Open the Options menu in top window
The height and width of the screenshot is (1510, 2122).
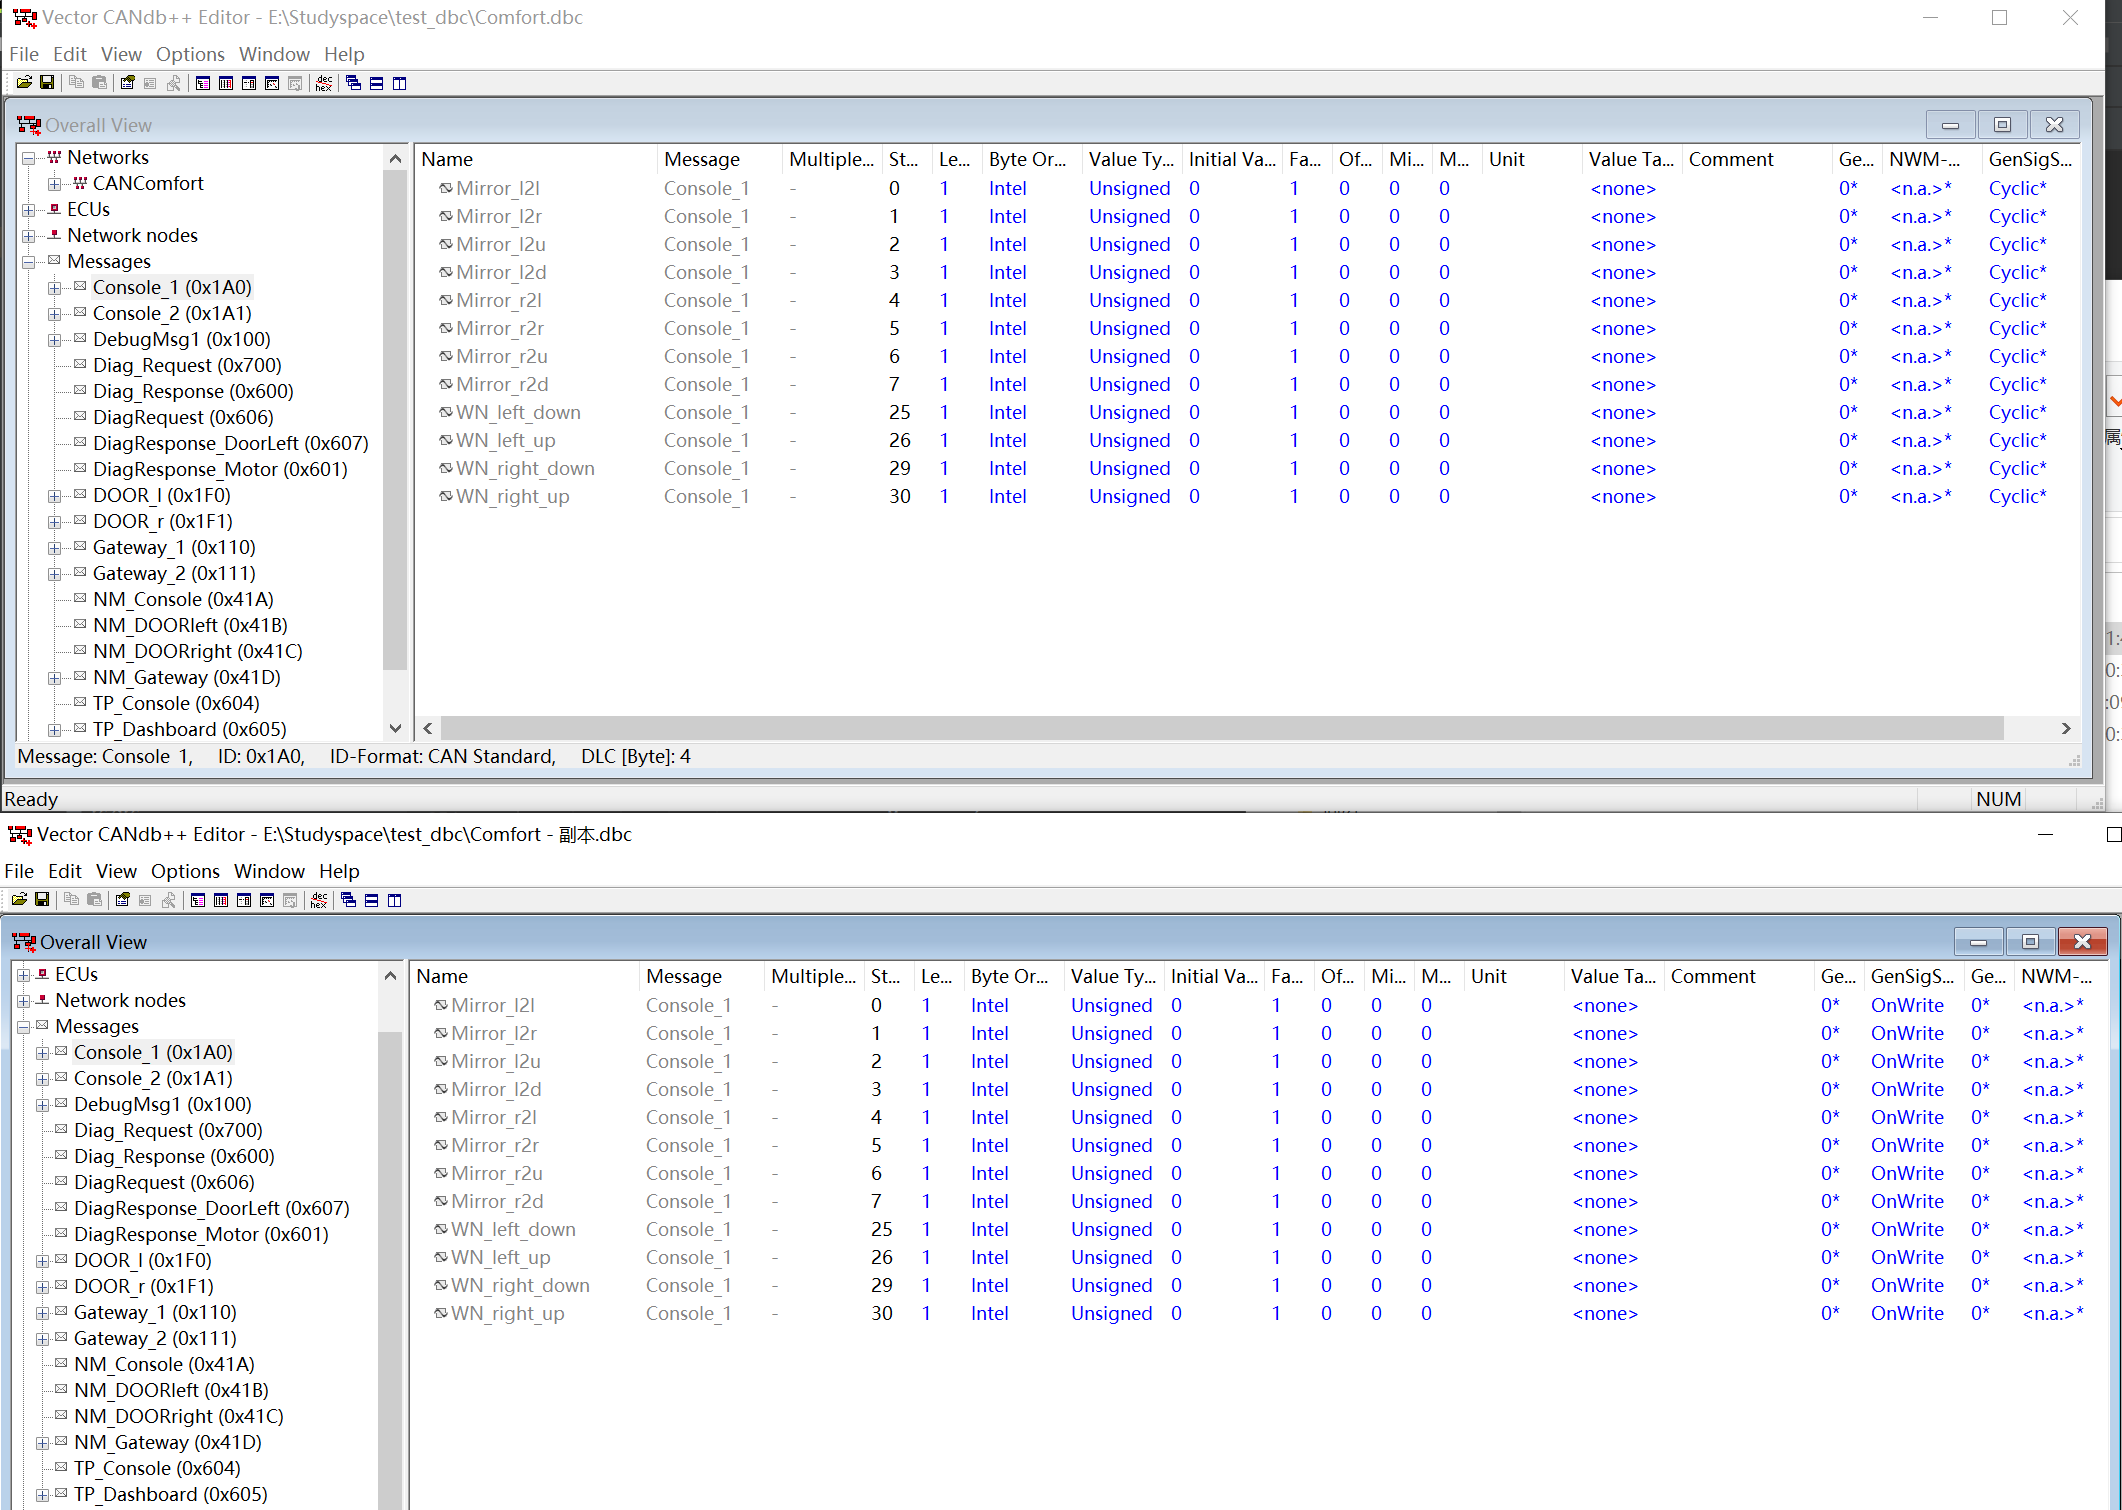pyautogui.click(x=189, y=54)
